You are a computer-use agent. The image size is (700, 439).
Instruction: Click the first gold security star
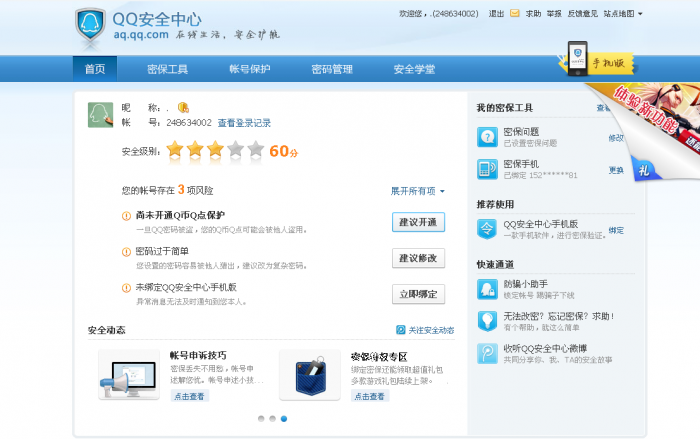click(175, 150)
